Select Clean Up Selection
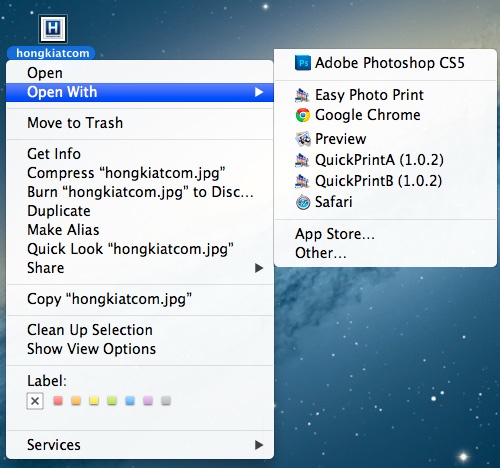This screenshot has width=500, height=468. point(140,330)
